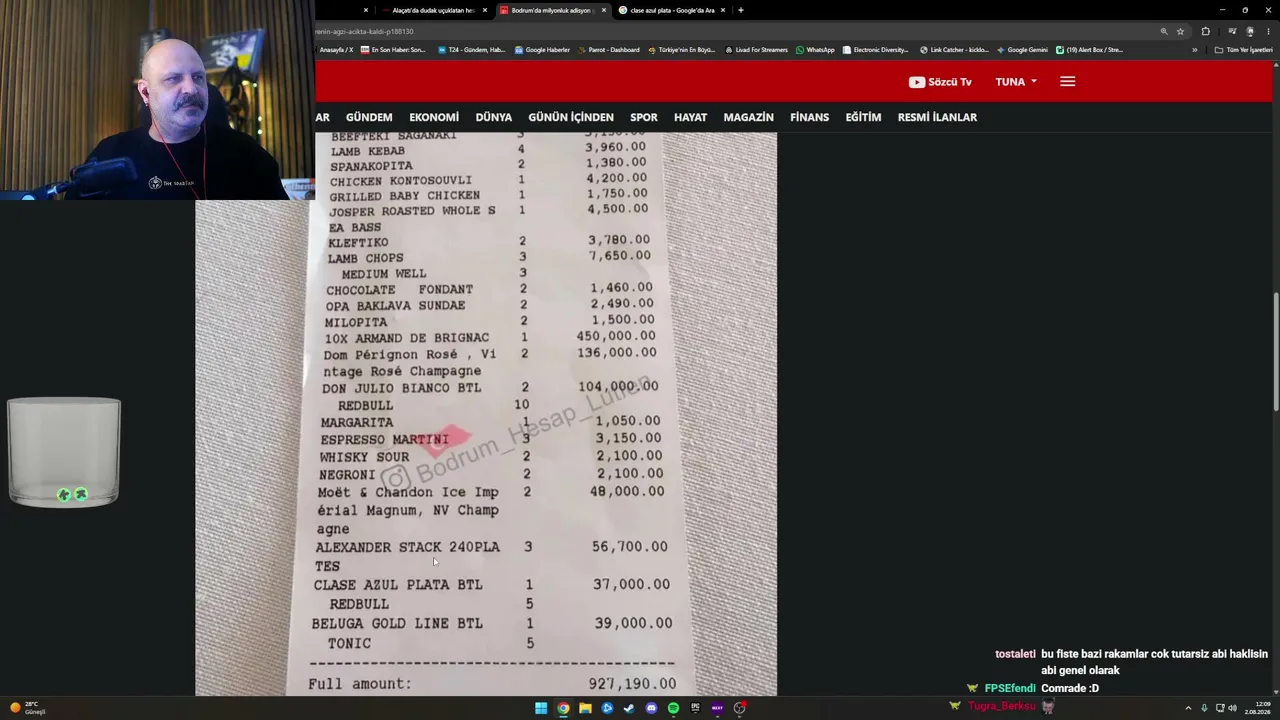Open the SPOR section
The image size is (1280, 720).
pos(644,117)
